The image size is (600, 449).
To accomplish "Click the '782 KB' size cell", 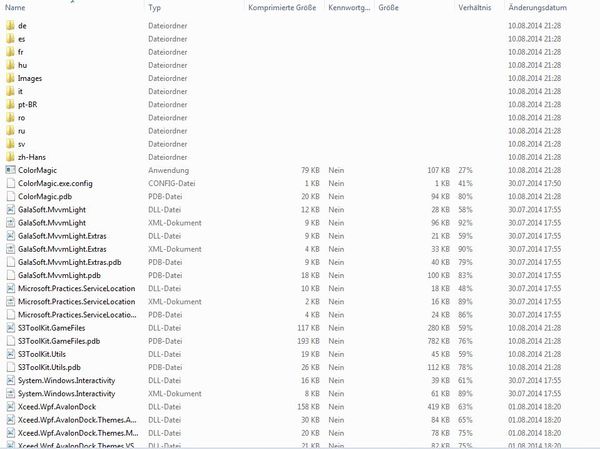I will pyautogui.click(x=439, y=341).
